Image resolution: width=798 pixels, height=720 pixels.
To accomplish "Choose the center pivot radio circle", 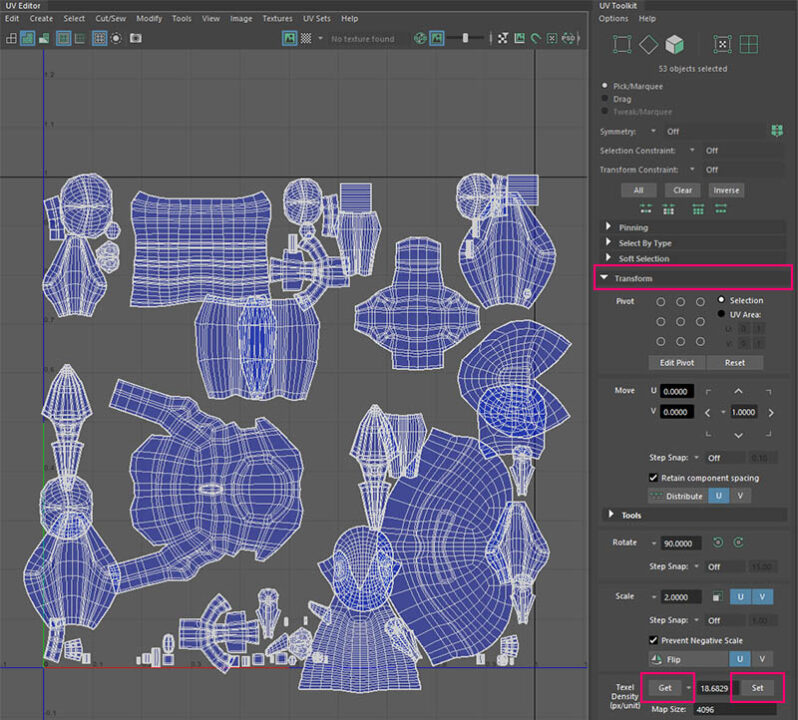I will click(x=680, y=322).
